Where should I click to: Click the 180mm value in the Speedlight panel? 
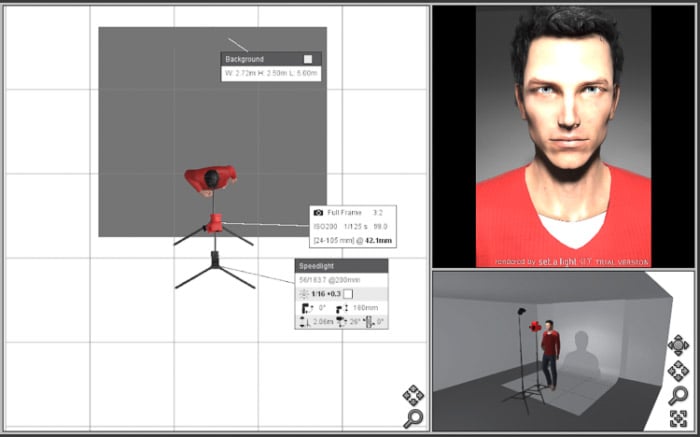(365, 308)
